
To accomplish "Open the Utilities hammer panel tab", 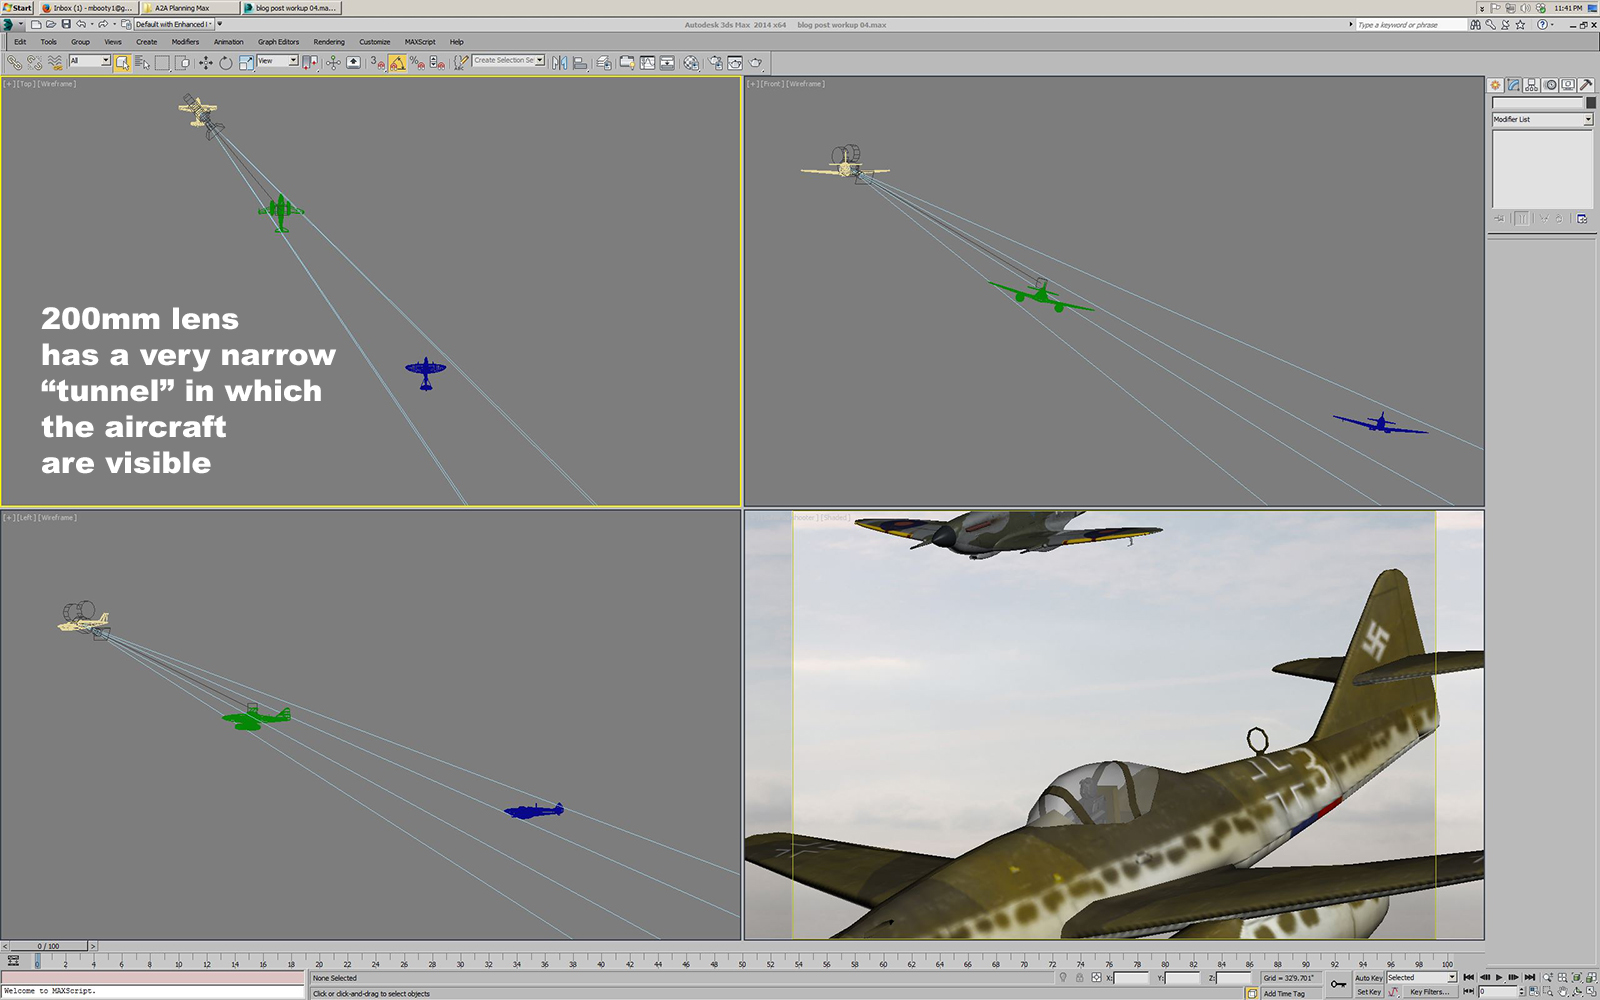I will point(1586,85).
